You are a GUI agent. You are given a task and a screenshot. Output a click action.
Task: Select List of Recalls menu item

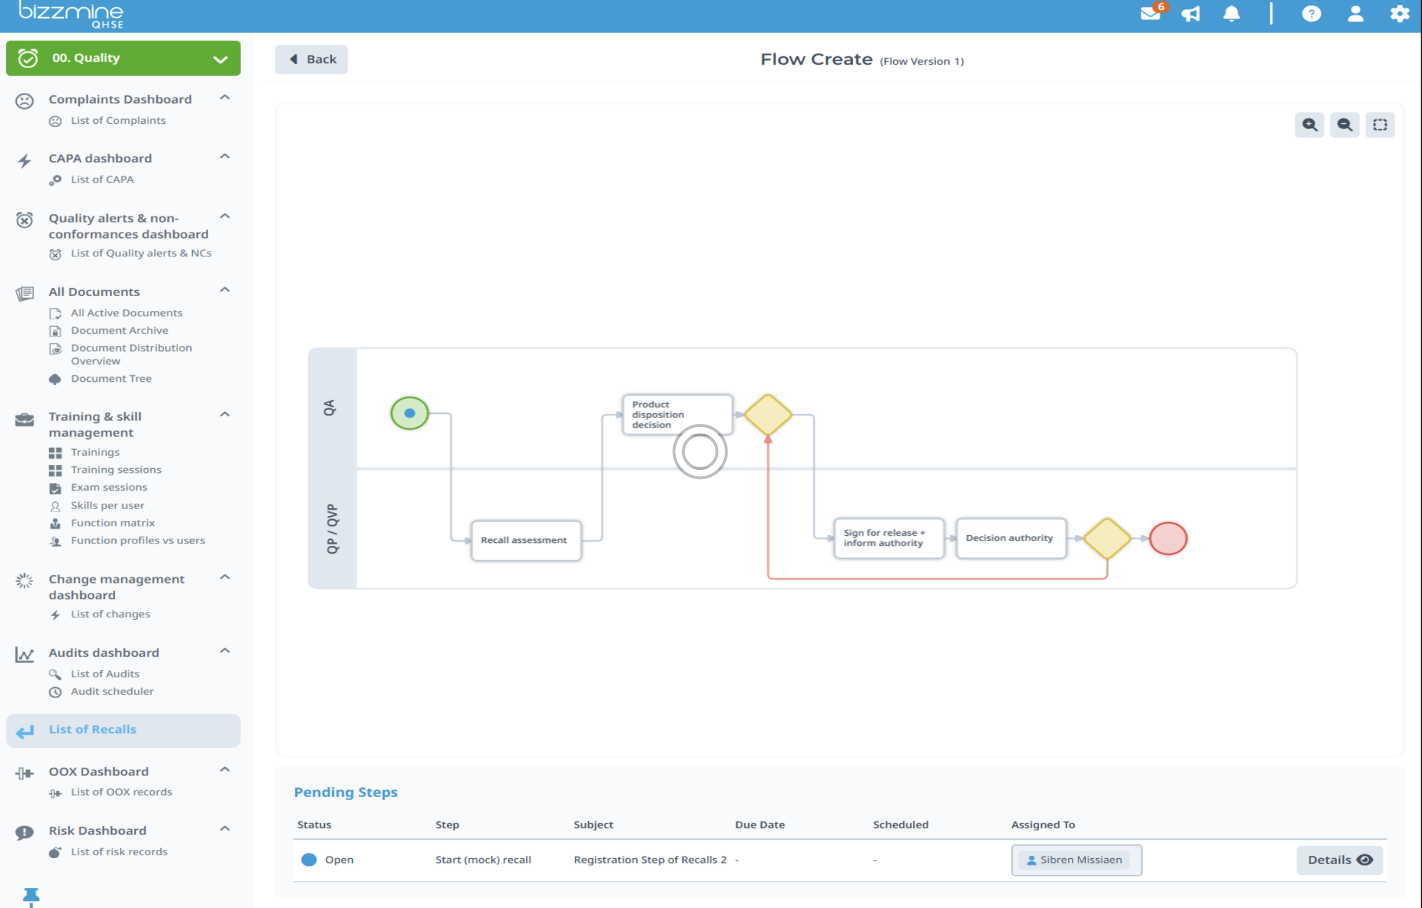coord(123,731)
